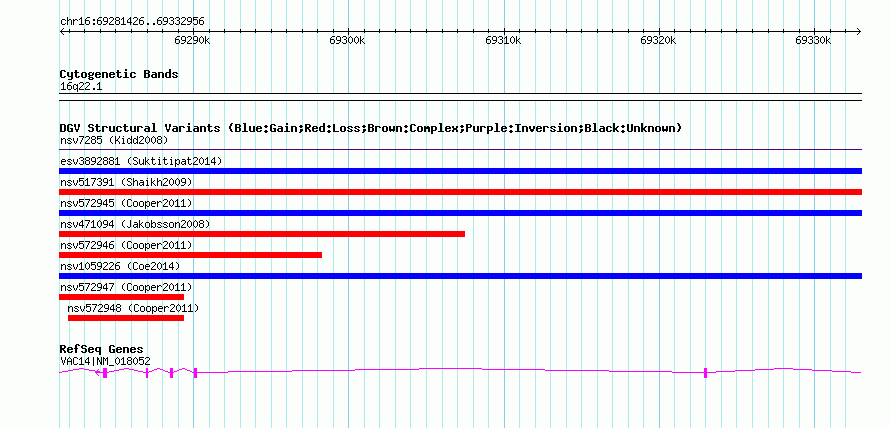Click the isolated VAC14 exon near 69323k
The image size is (890, 428).
706,372
